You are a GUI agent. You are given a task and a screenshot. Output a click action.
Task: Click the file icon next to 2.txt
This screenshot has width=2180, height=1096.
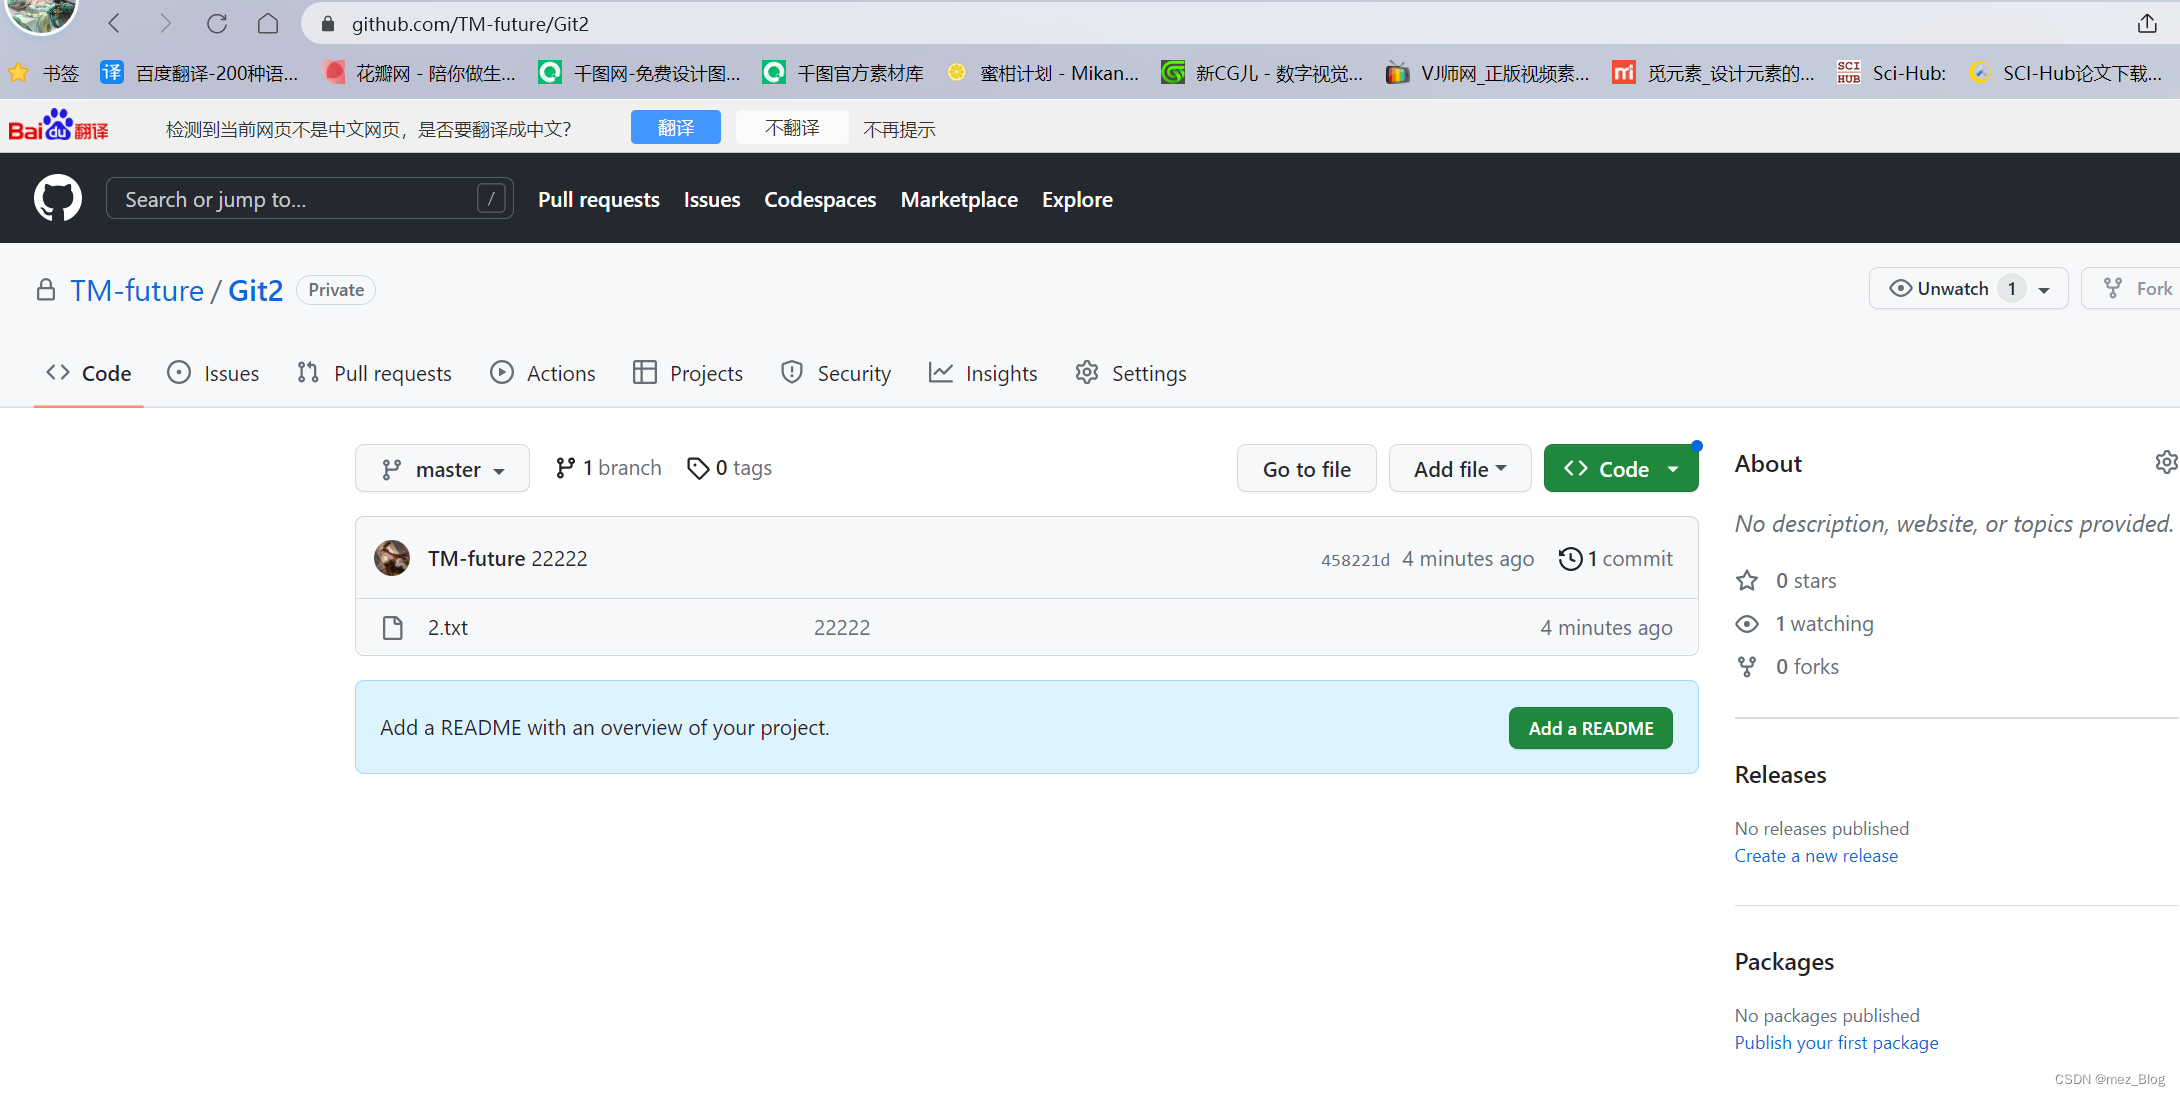point(393,626)
